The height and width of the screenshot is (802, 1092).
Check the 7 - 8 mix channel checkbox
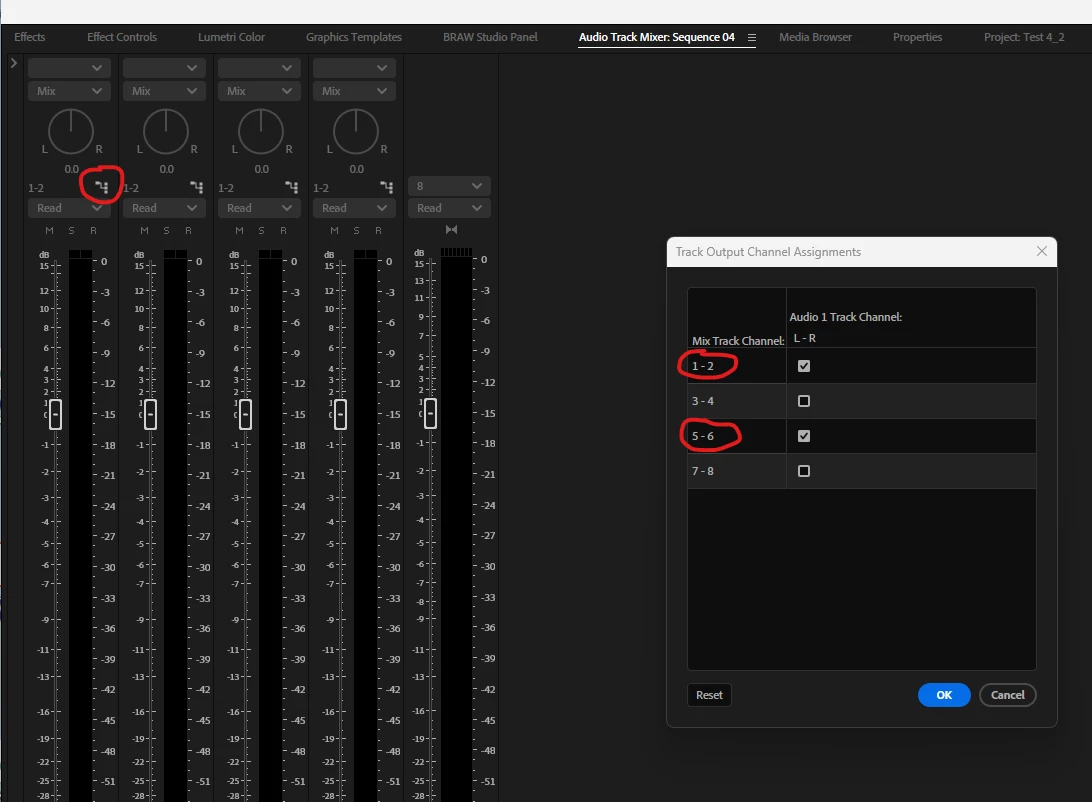click(804, 471)
